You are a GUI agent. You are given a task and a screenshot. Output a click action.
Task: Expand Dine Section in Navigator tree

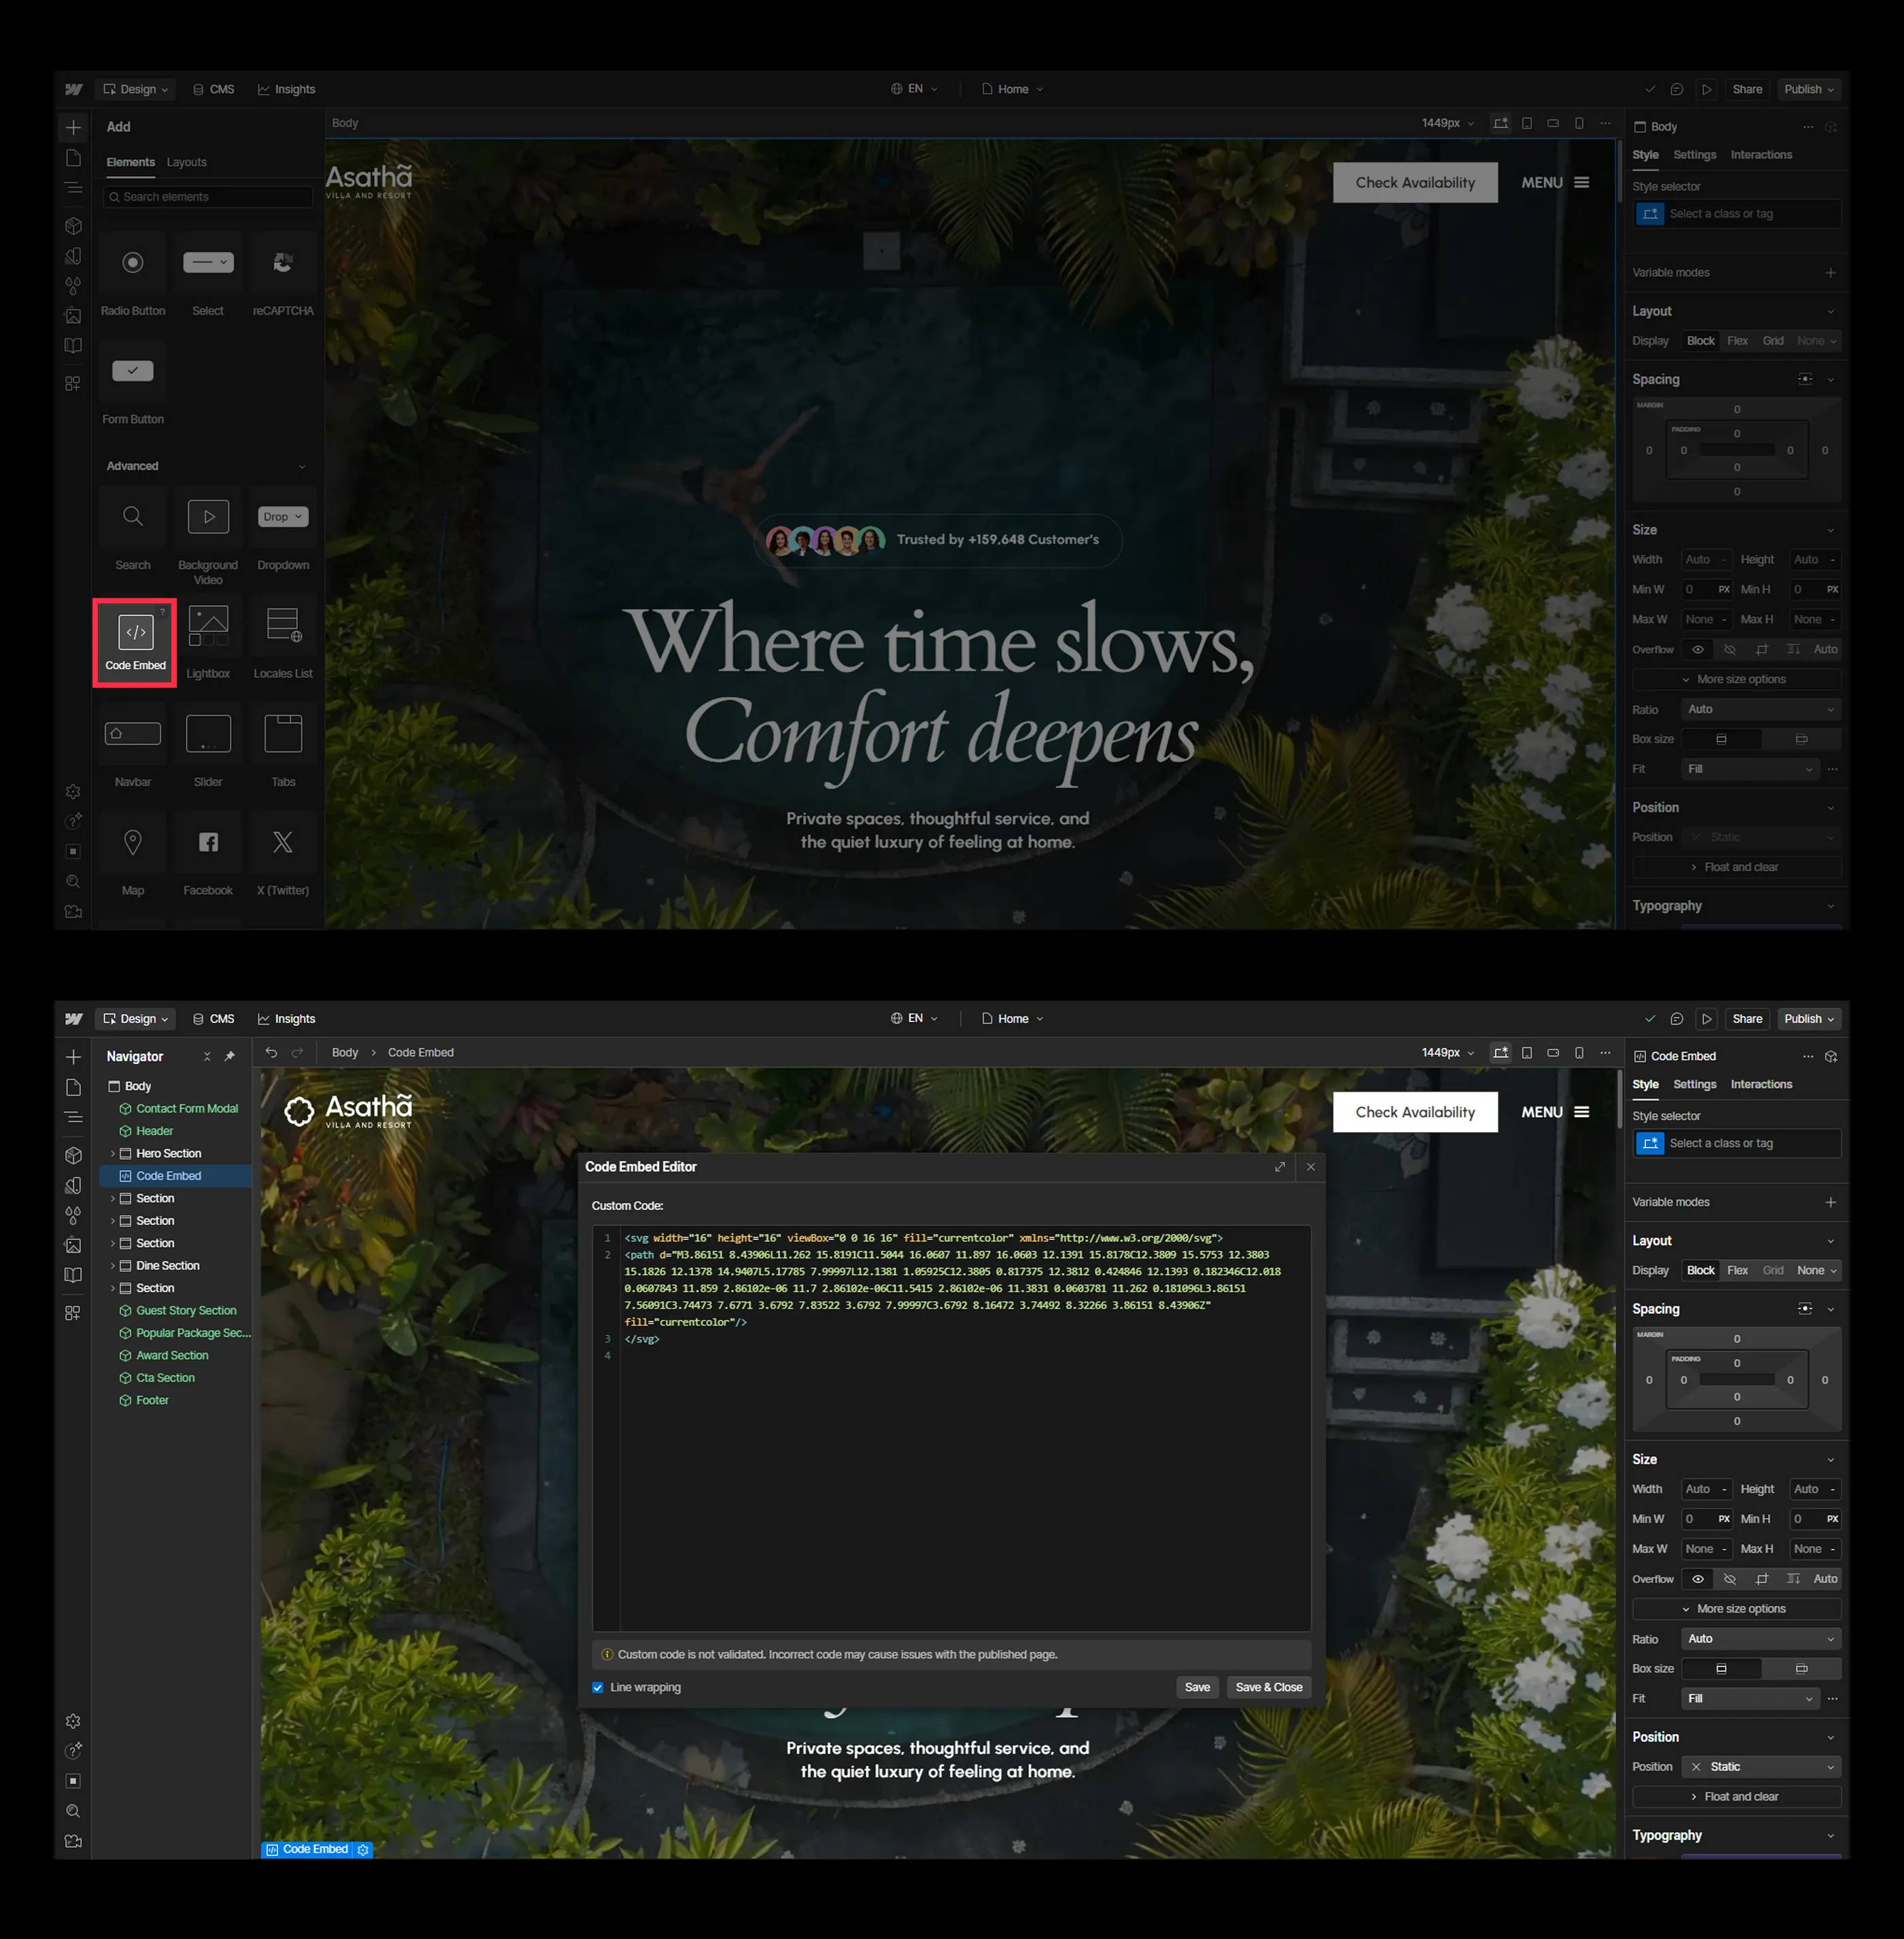pos(112,1265)
